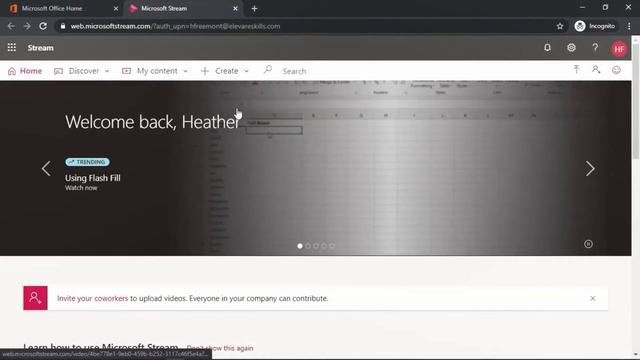640x360 pixels.
Task: Click the My content video icon
Action: [x=127, y=71]
